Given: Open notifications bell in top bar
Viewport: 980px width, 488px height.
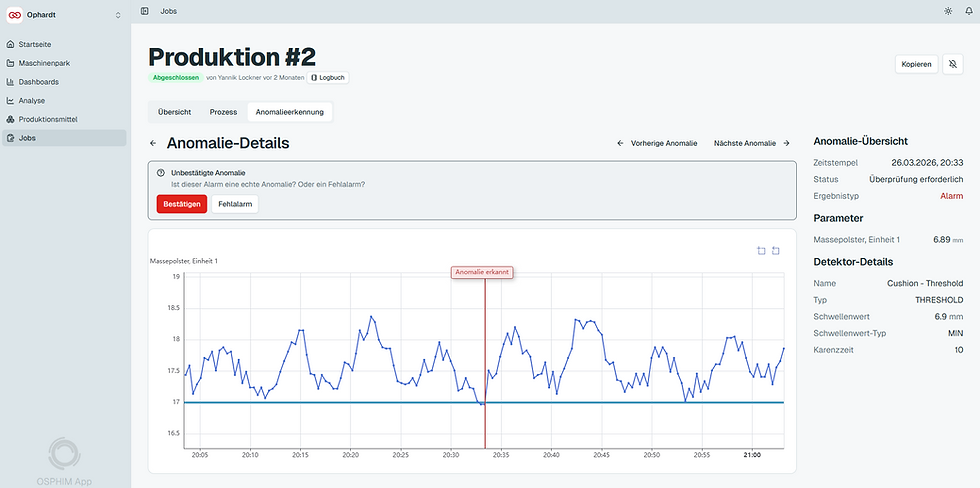Looking at the screenshot, I should pyautogui.click(x=969, y=11).
